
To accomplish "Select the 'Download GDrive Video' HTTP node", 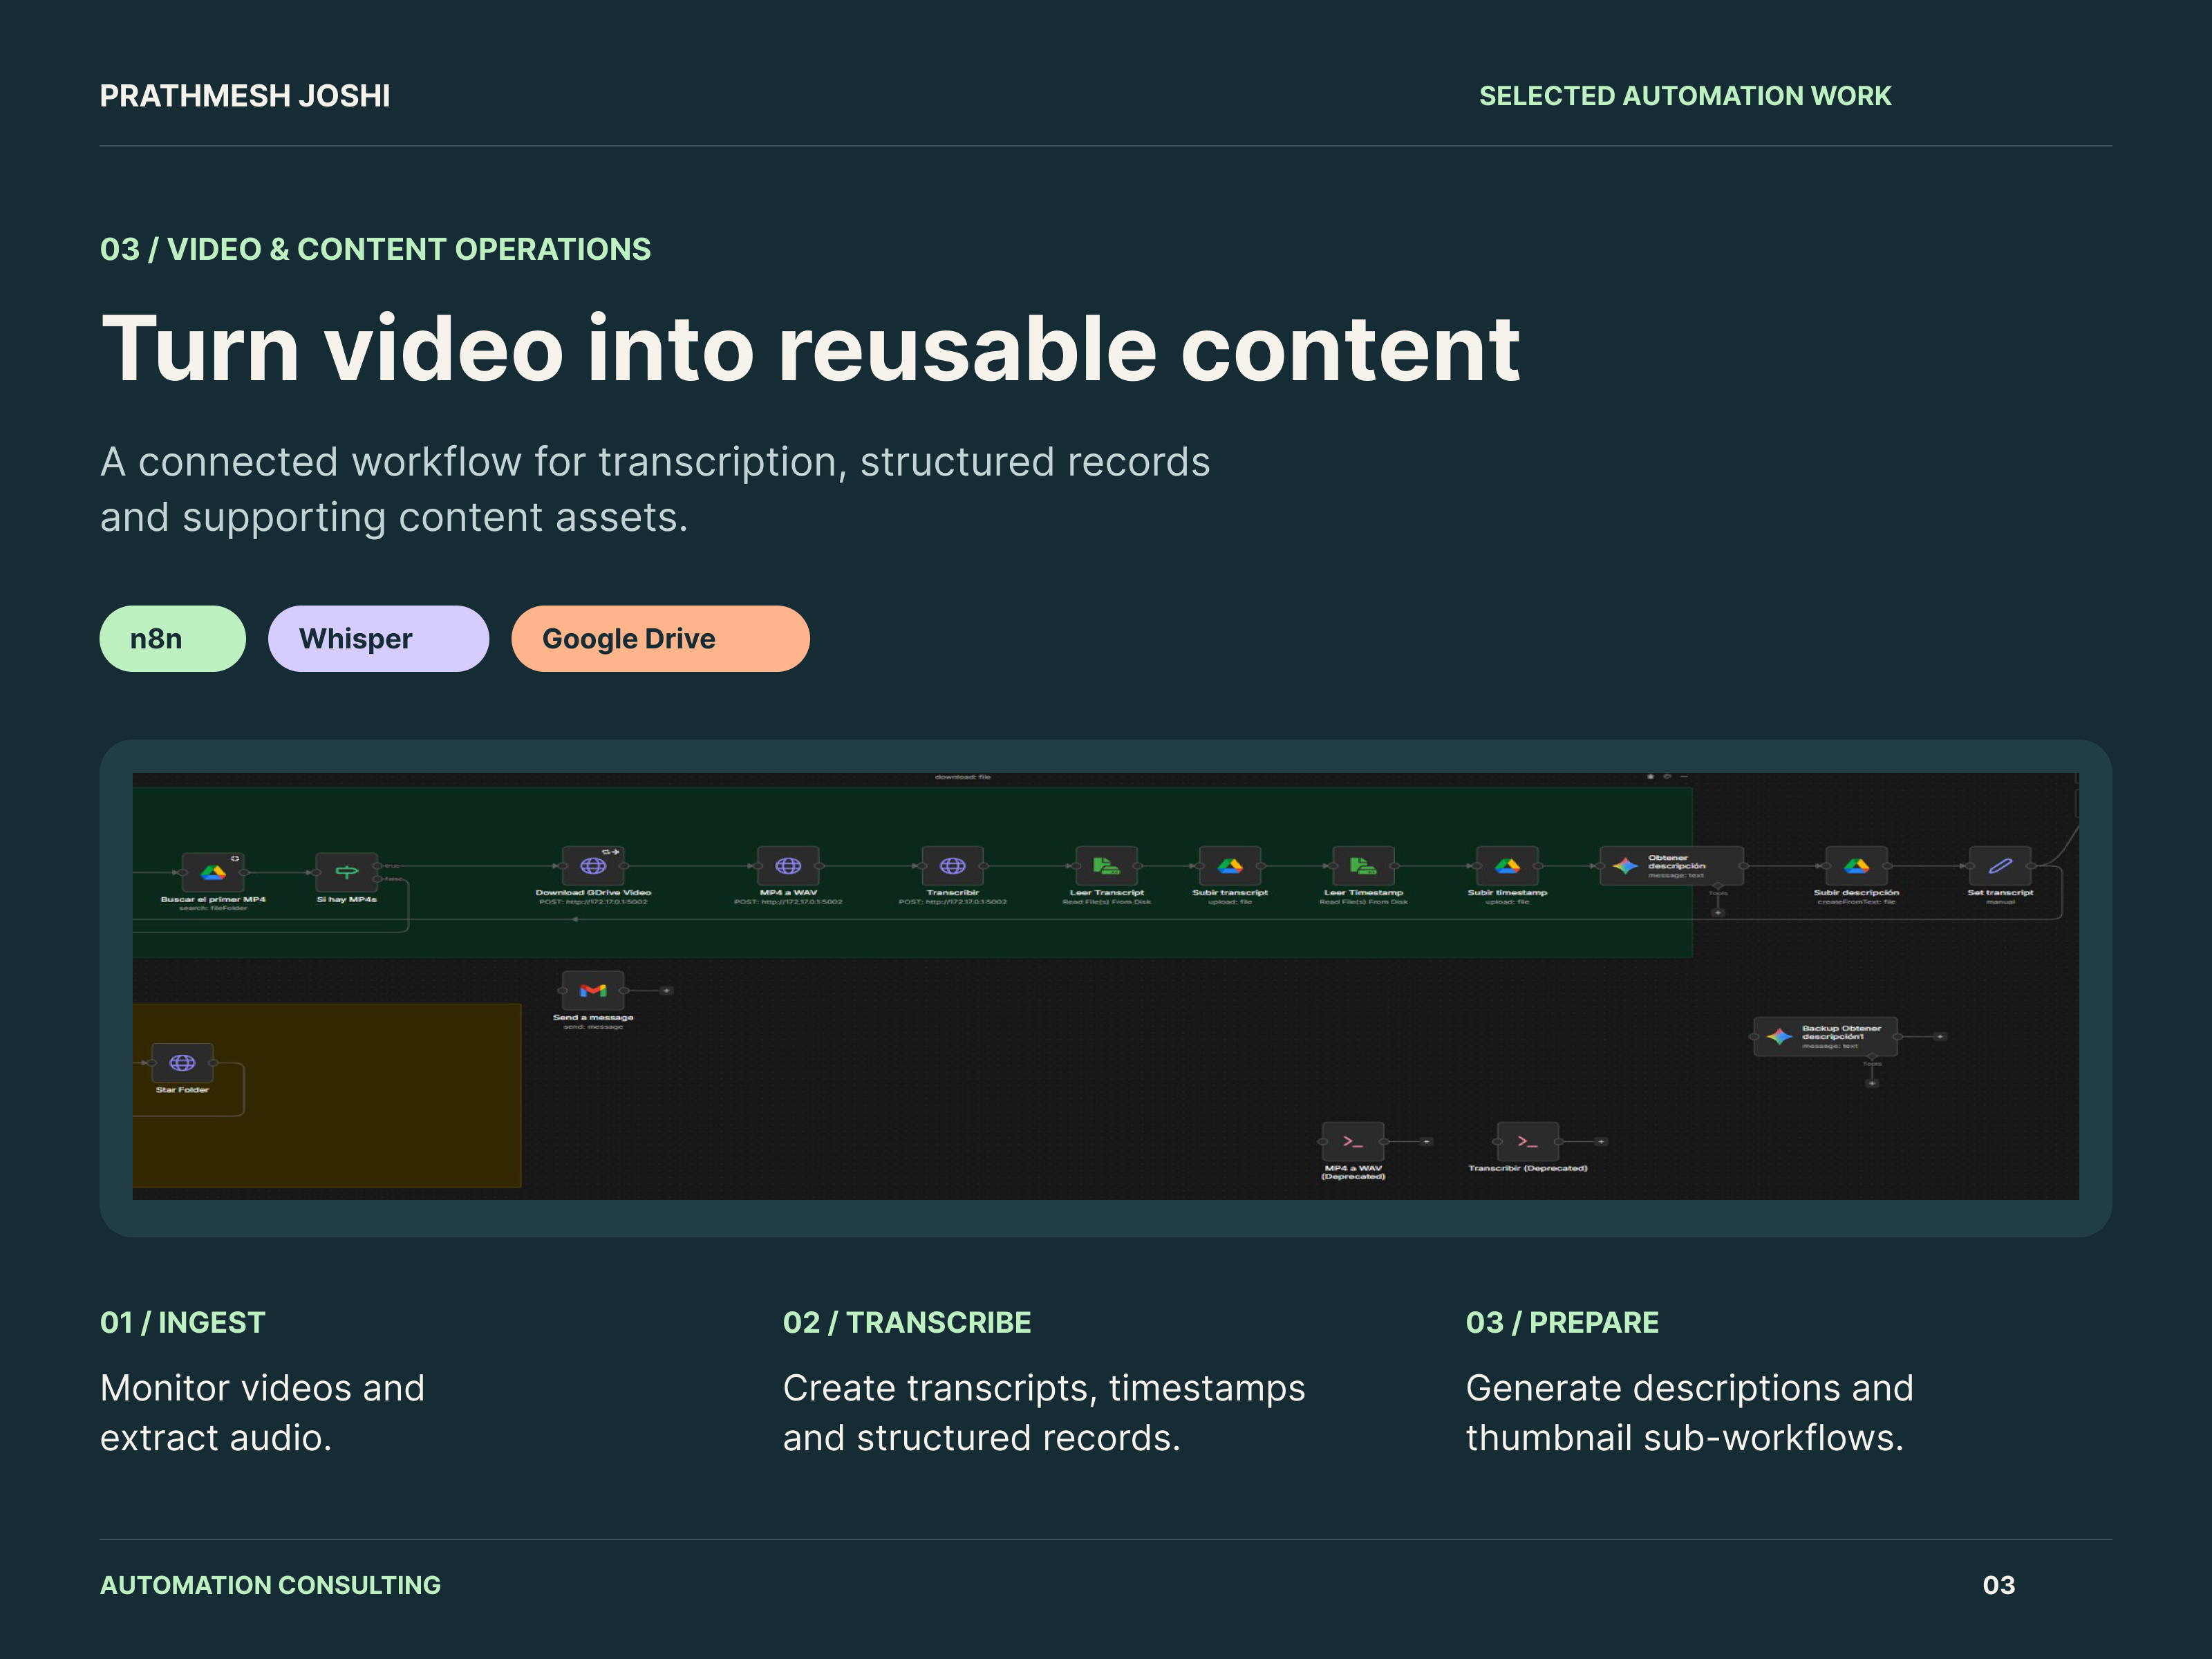I will [x=593, y=866].
